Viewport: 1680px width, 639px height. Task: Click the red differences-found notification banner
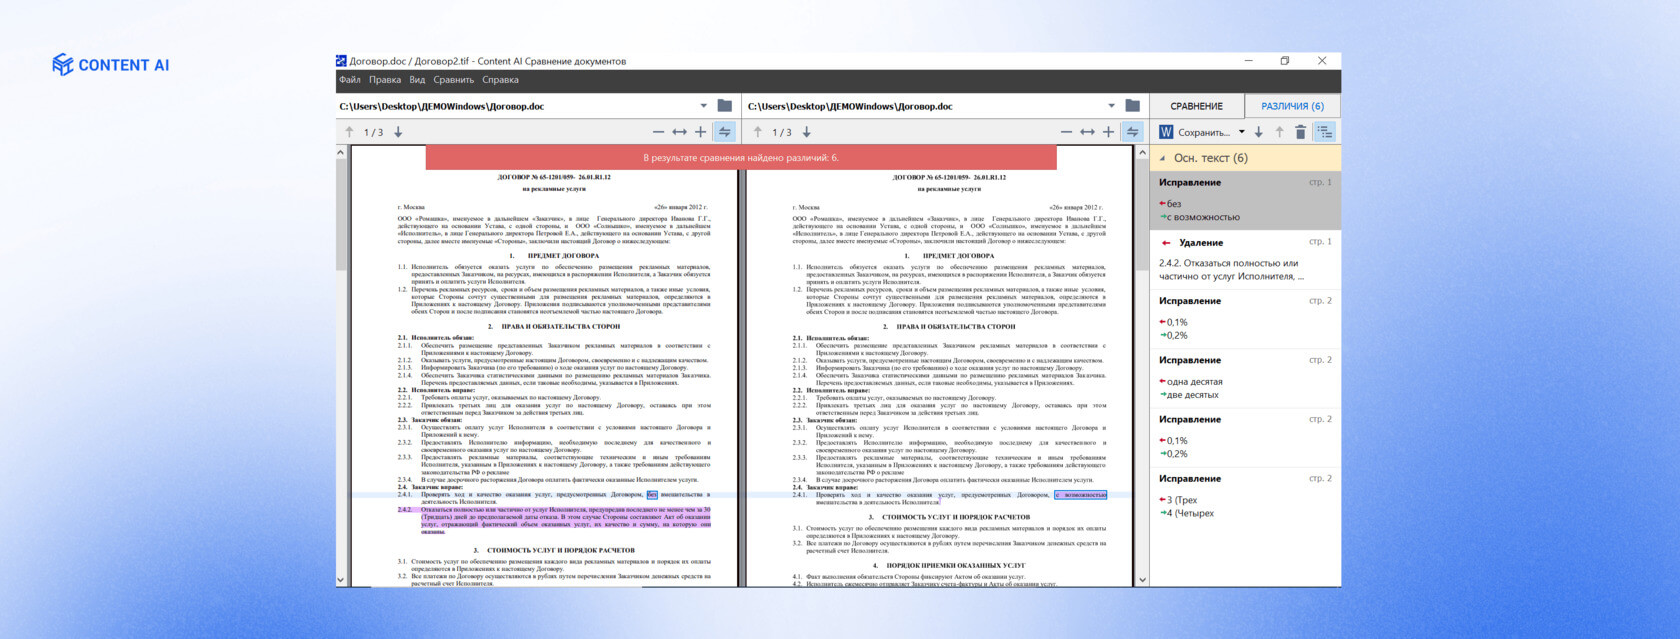741,158
